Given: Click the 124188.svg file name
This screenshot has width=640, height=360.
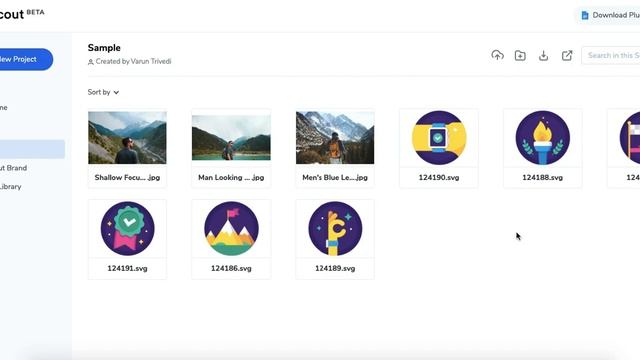Looking at the screenshot, I should coord(542,178).
